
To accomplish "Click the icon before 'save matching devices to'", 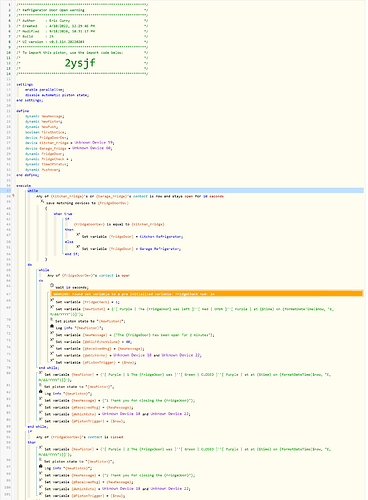I will [x=42, y=201].
